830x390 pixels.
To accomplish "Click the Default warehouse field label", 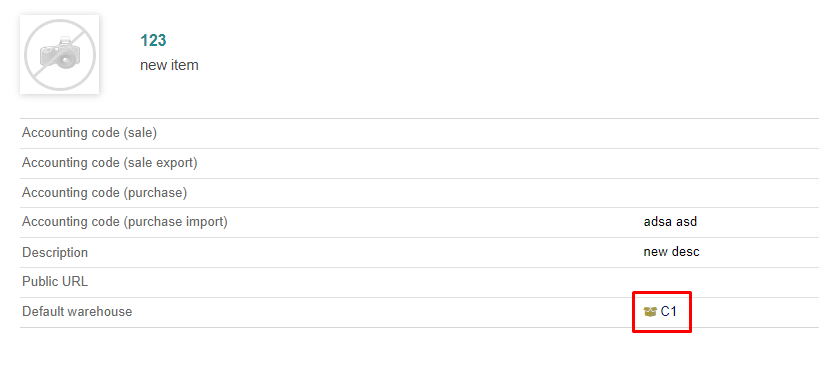I will (x=77, y=312).
